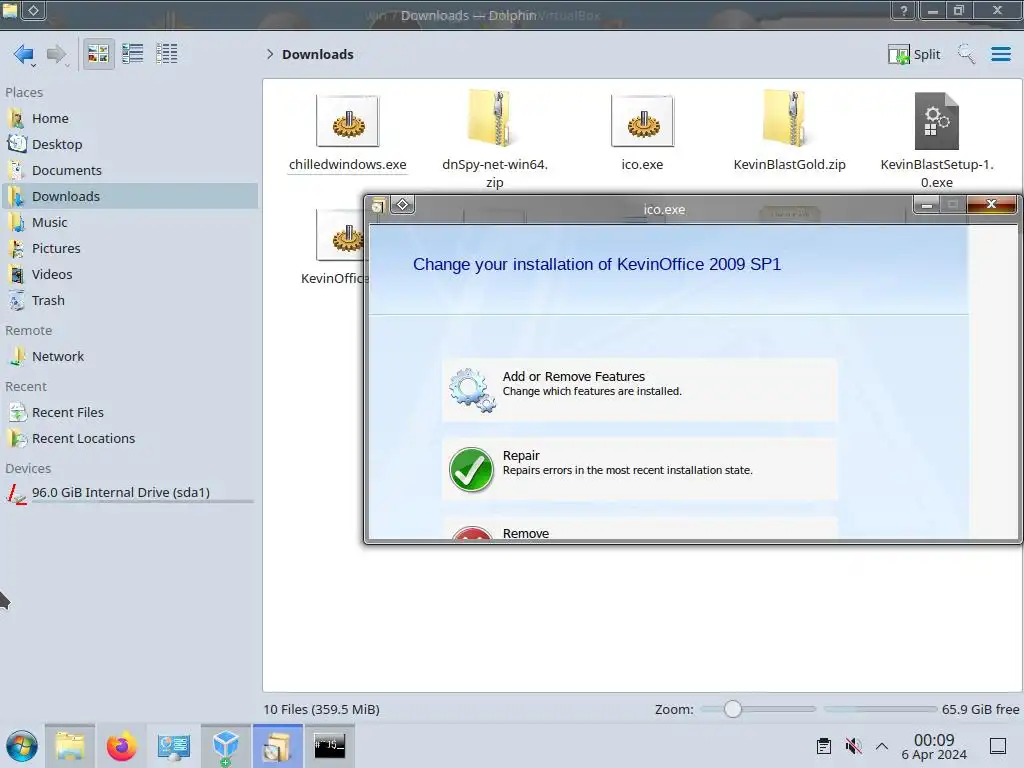Open system settings taskbar icon
Screen dimensions: 1024x768
click(173, 746)
